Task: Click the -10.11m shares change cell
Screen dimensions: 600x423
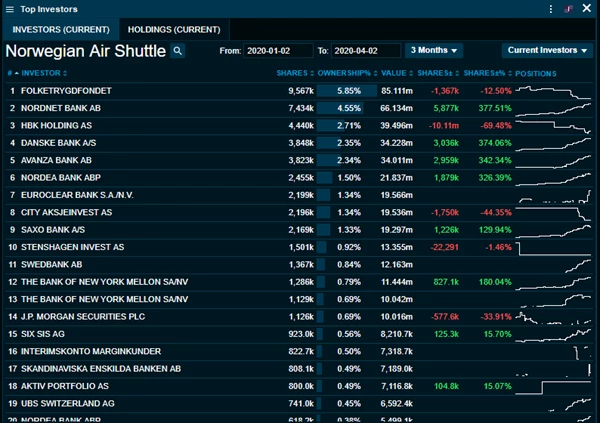Action: pyautogui.click(x=444, y=126)
